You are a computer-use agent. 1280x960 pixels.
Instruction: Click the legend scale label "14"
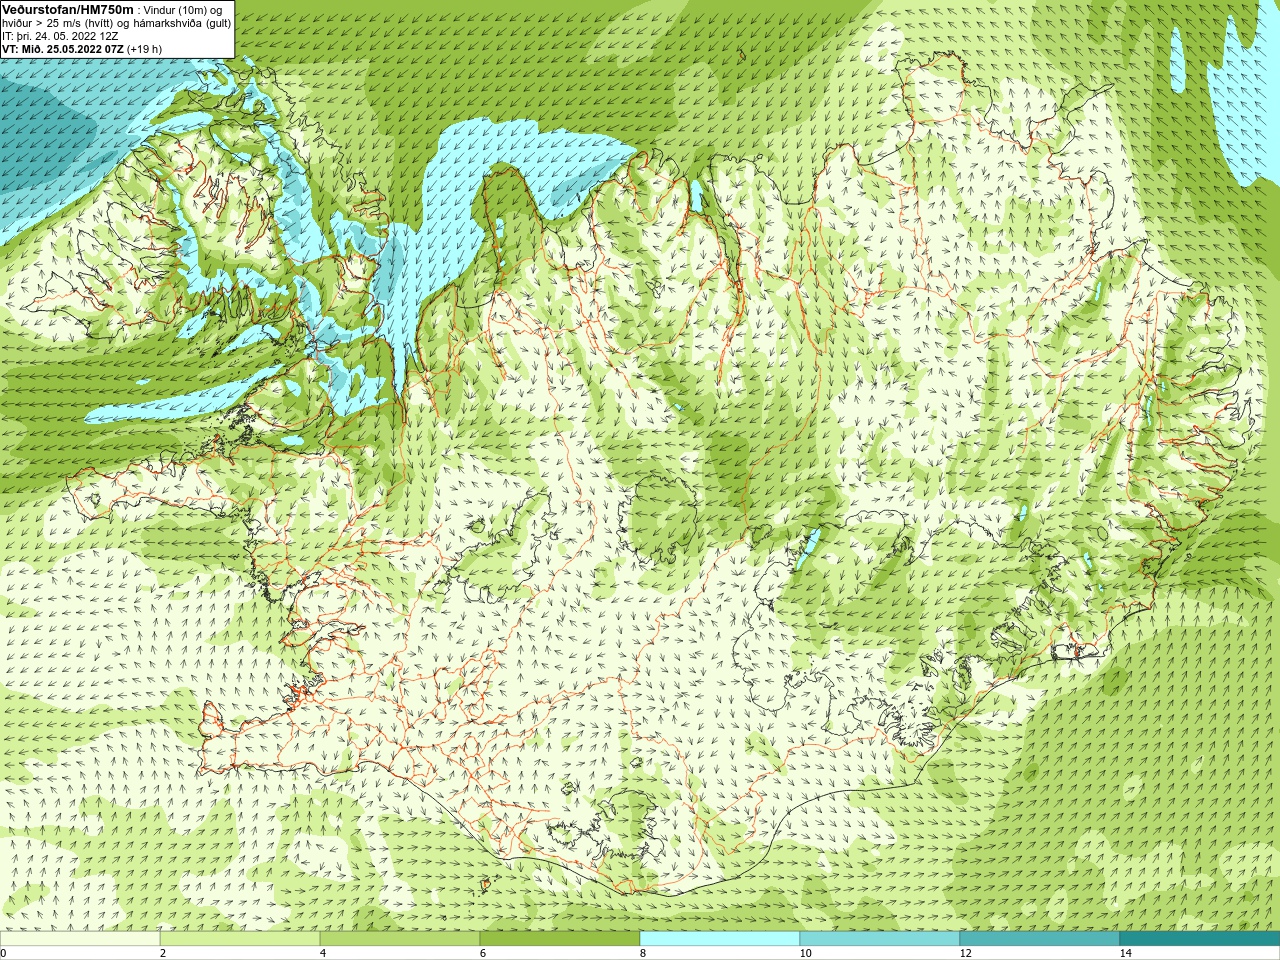point(1126,953)
